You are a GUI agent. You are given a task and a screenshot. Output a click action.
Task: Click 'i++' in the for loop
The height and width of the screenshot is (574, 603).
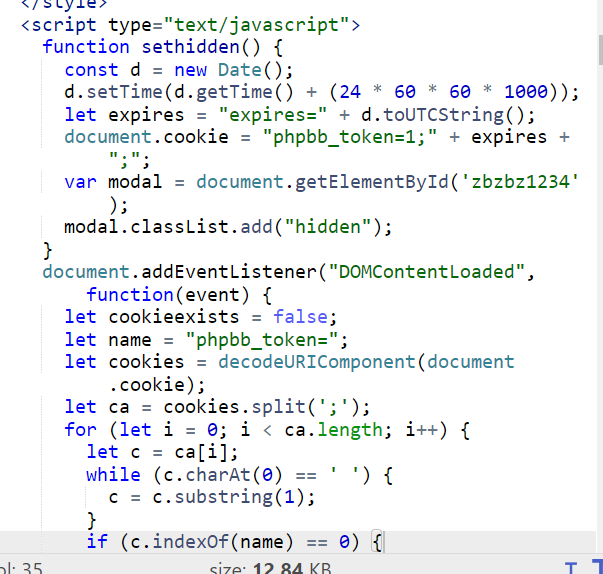[x=421, y=430]
